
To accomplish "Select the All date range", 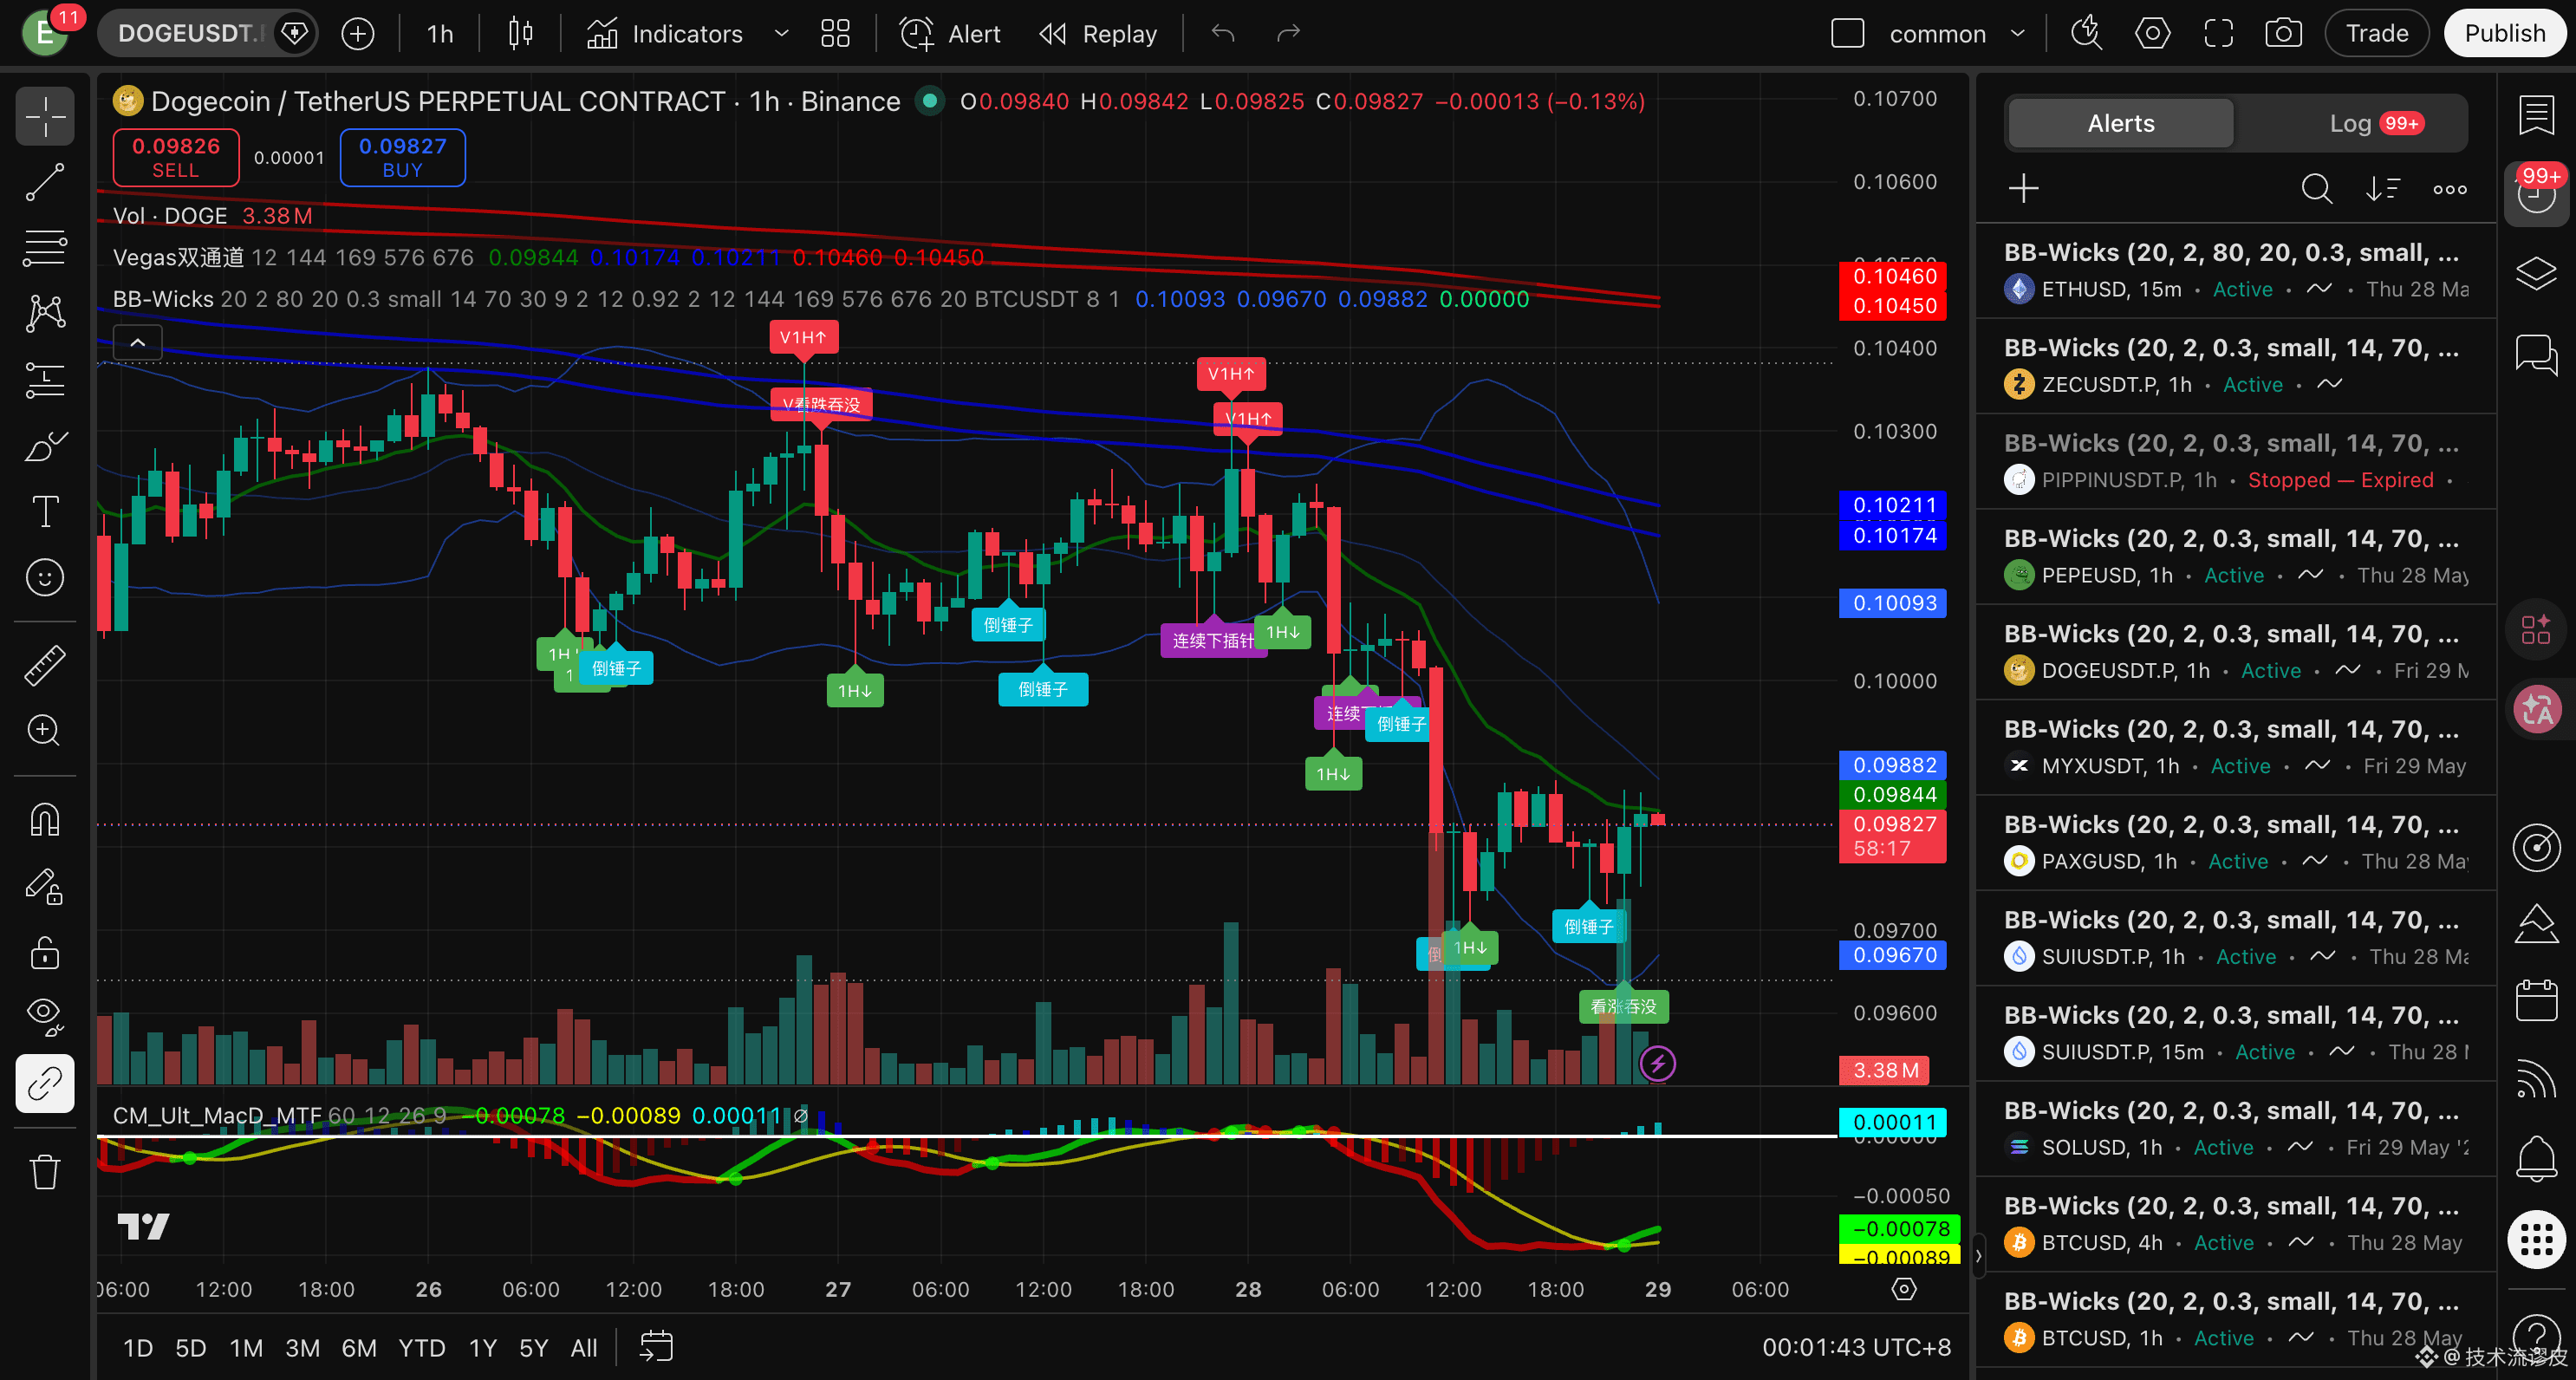I will coord(584,1348).
